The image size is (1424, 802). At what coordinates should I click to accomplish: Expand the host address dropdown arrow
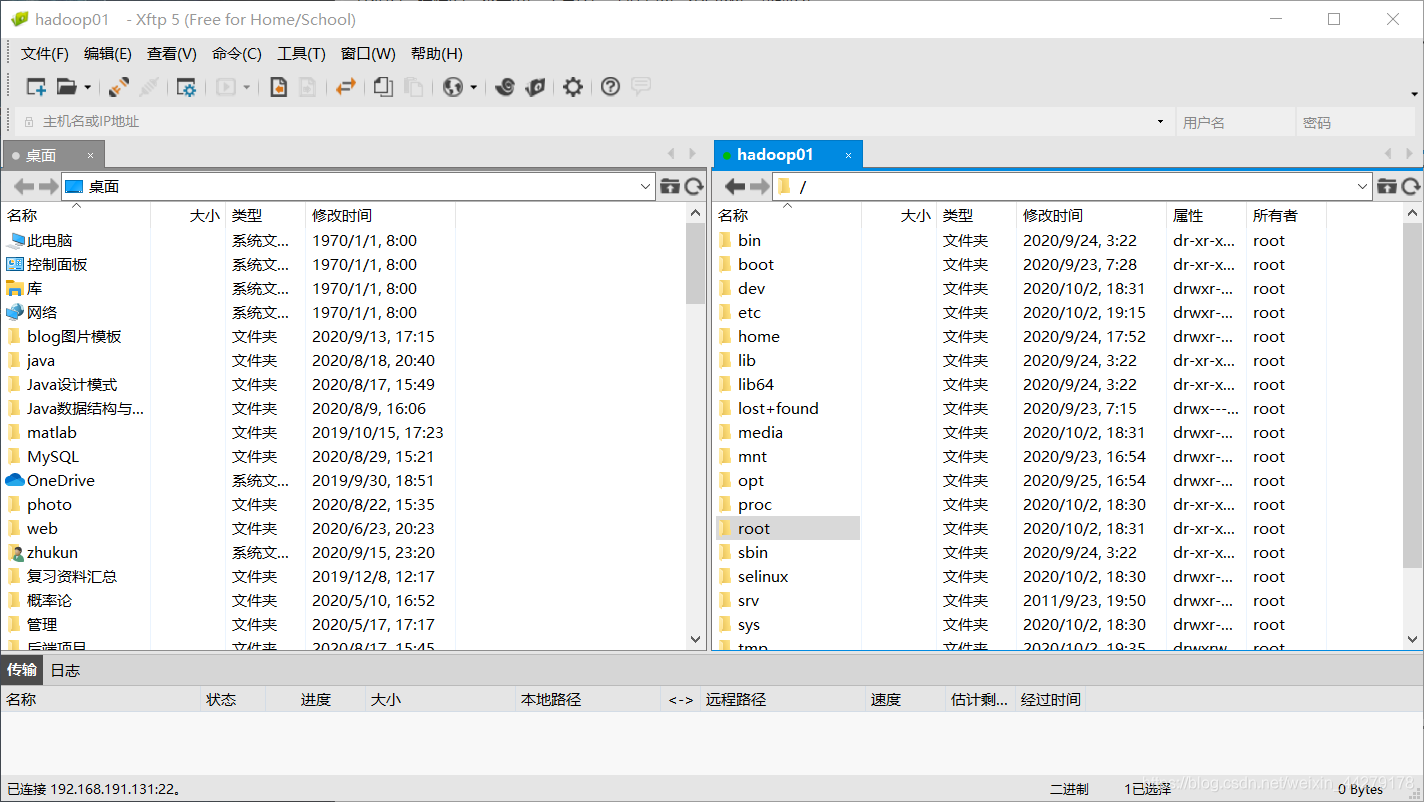(1161, 122)
